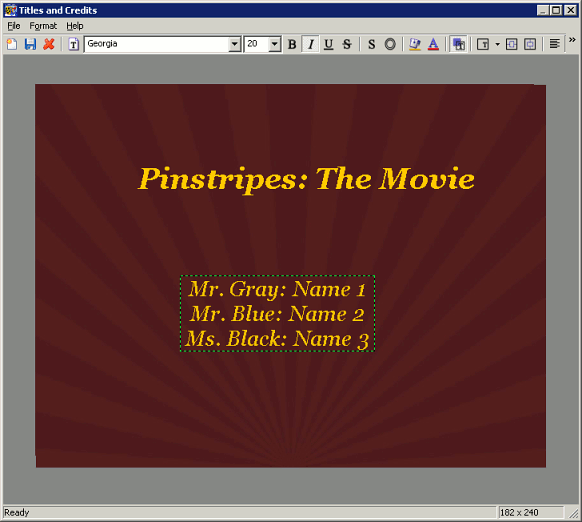Pick the font color
Viewport: 582px width, 522px height.
pyautogui.click(x=433, y=44)
